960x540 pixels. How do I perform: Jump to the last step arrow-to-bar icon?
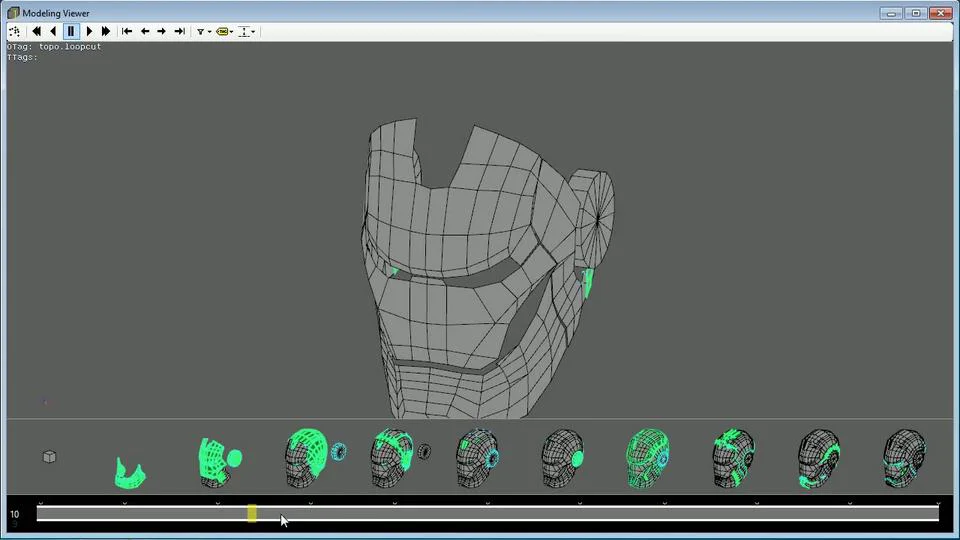click(179, 31)
